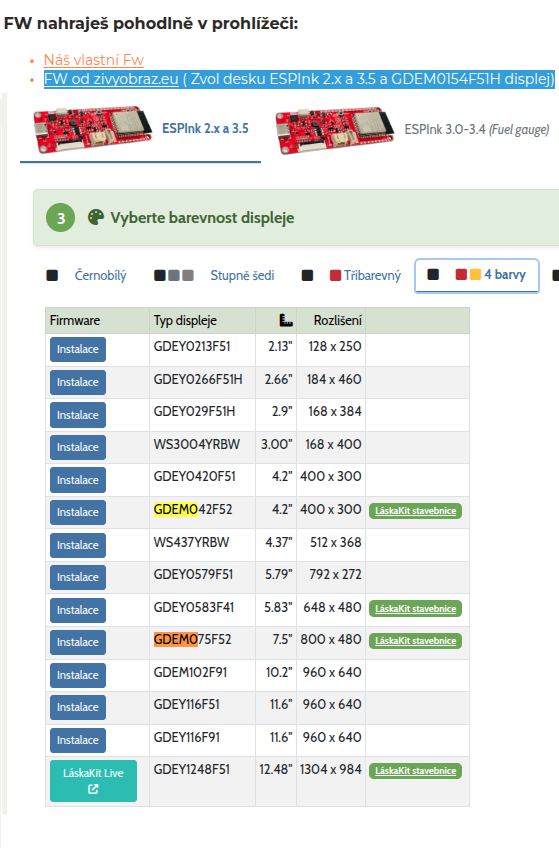Select the 4 barvy color tab
This screenshot has height=848, width=559.
click(477, 275)
